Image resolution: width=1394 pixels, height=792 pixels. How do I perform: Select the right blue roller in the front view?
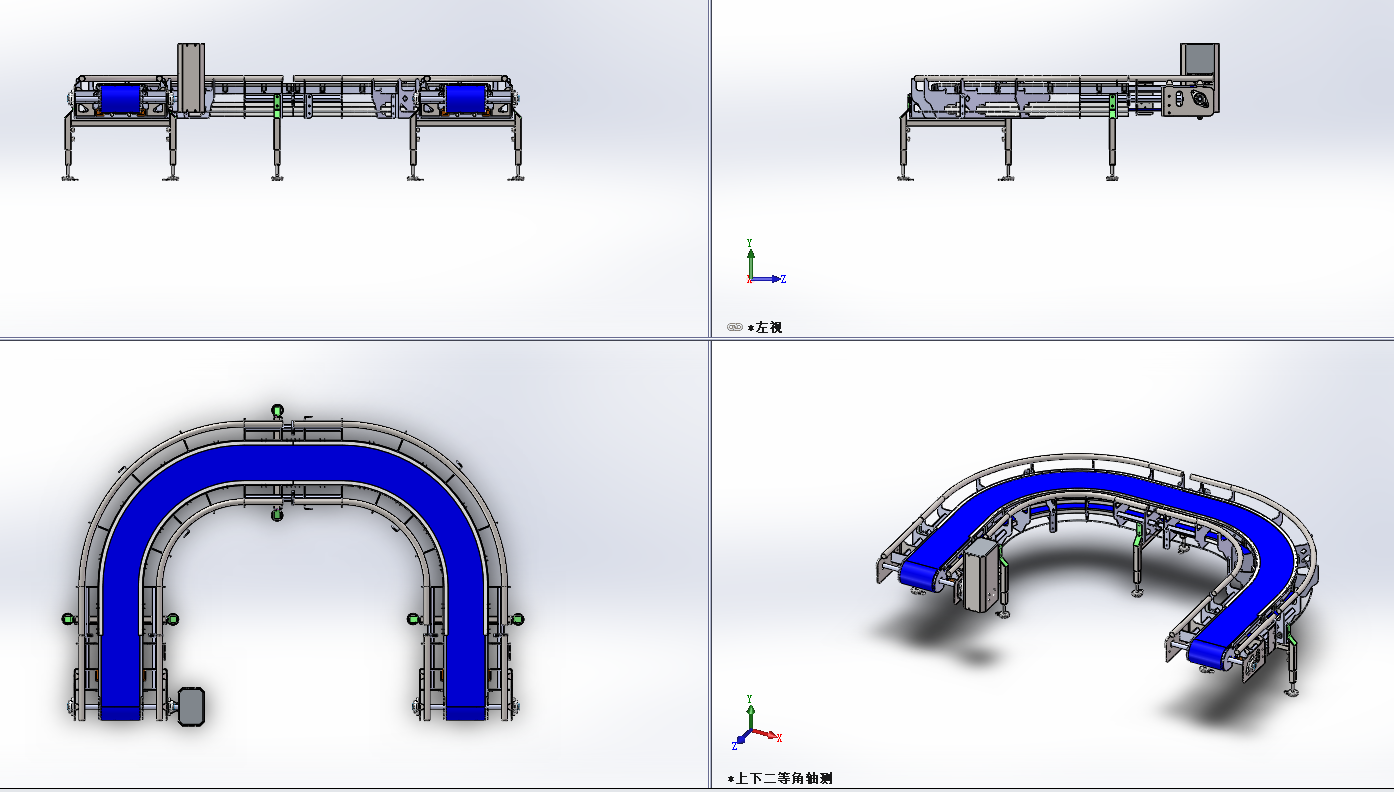click(x=464, y=98)
